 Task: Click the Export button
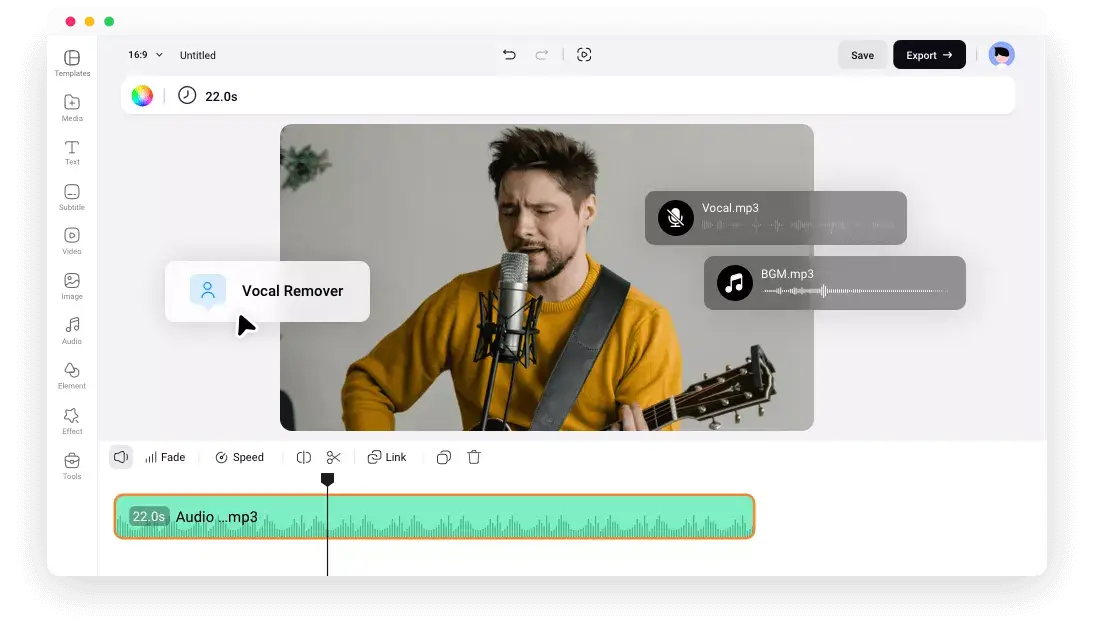point(929,55)
